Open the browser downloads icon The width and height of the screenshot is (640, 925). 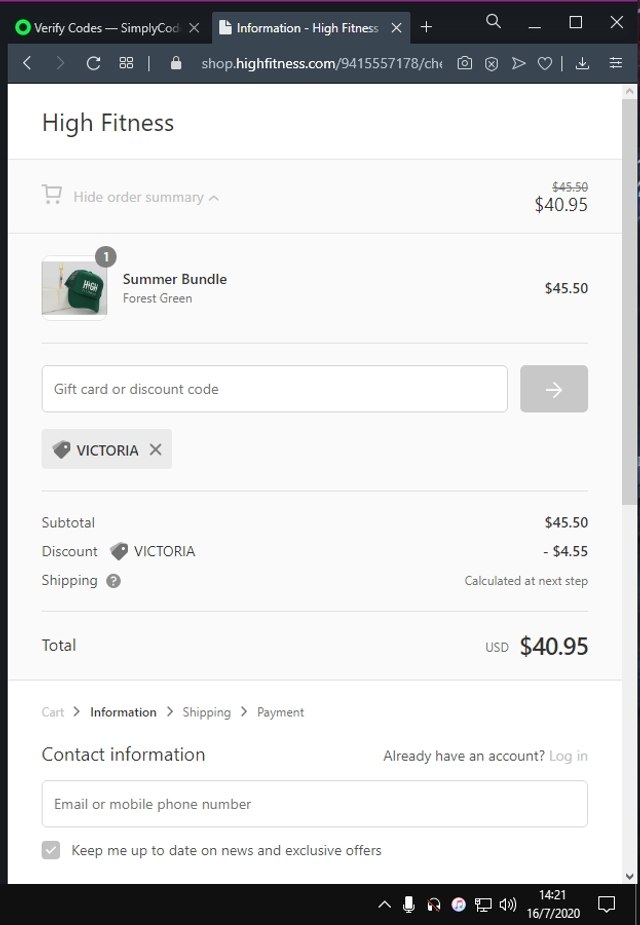[x=582, y=63]
